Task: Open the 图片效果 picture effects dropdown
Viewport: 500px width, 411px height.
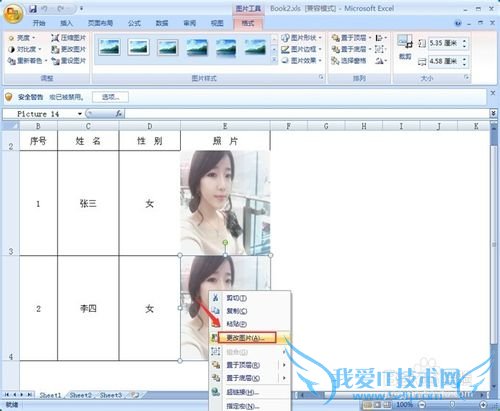Action: tap(301, 61)
